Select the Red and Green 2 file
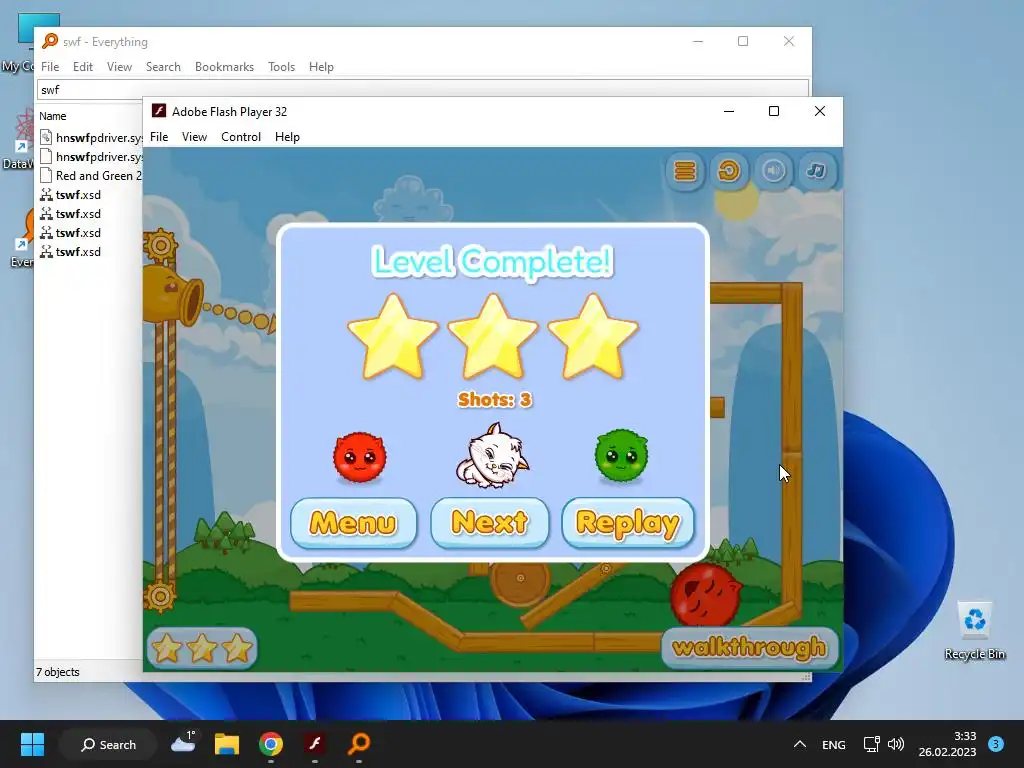Image resolution: width=1024 pixels, height=768 pixels. coord(90,176)
